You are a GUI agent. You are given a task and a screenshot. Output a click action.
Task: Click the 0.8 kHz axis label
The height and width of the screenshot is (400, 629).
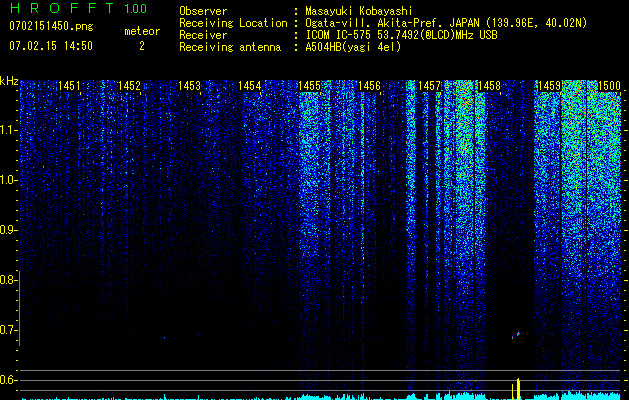[8, 280]
